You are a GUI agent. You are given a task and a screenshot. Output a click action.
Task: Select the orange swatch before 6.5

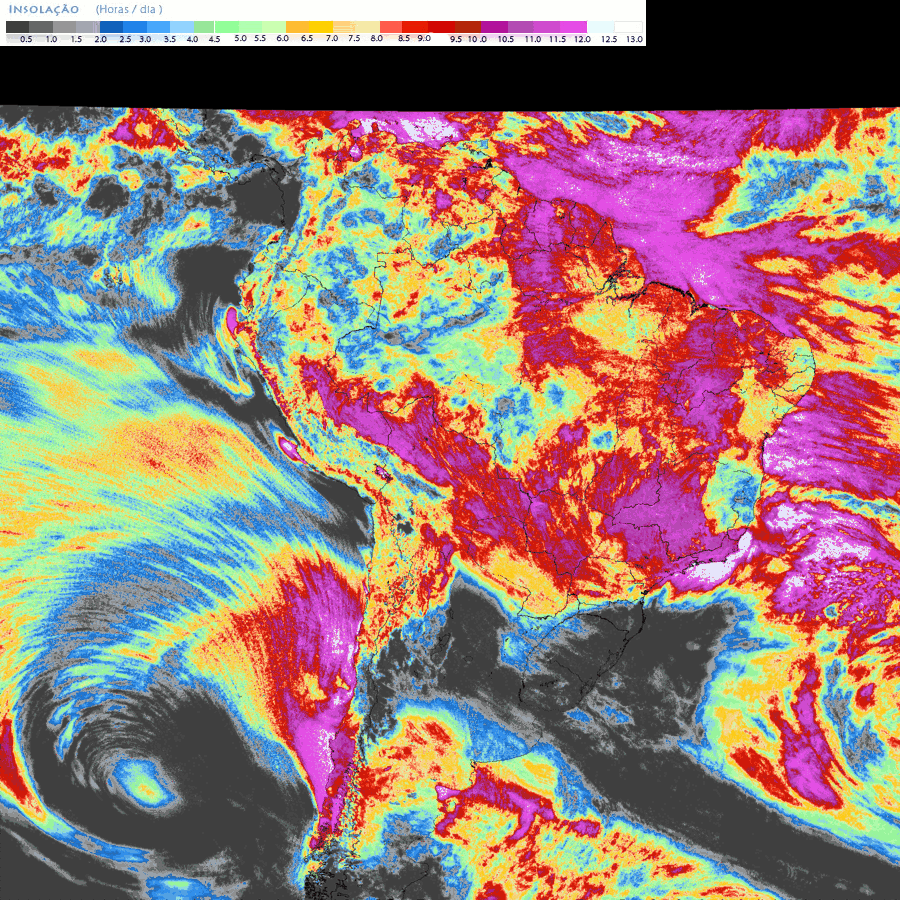pyautogui.click(x=297, y=27)
